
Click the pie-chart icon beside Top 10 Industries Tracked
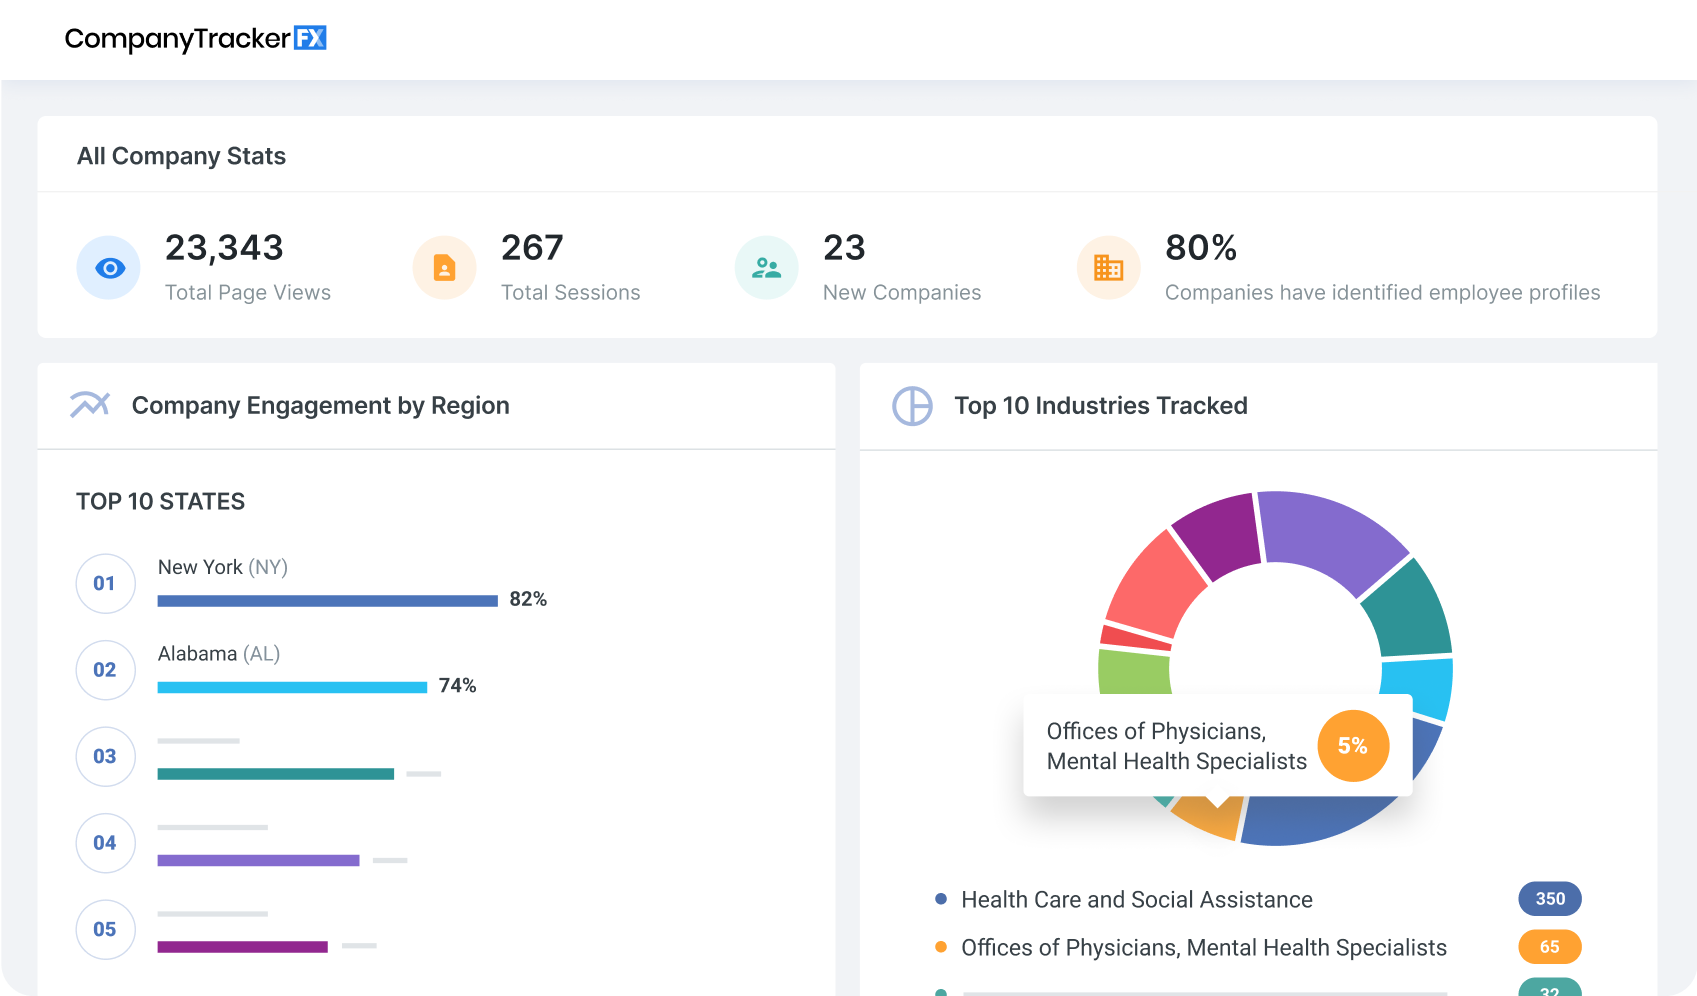coord(913,406)
